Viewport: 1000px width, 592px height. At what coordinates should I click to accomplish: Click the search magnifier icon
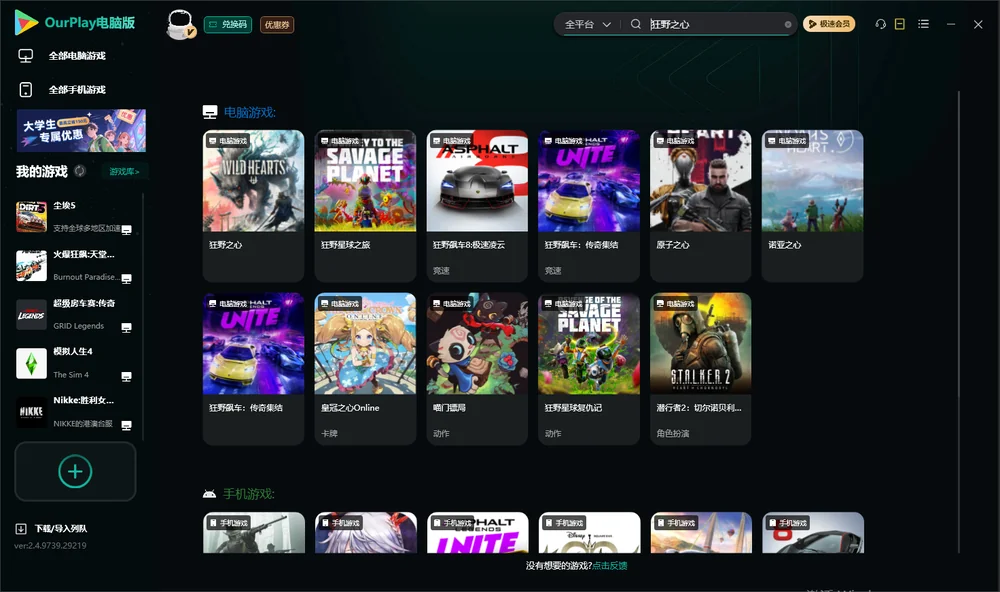click(x=635, y=24)
